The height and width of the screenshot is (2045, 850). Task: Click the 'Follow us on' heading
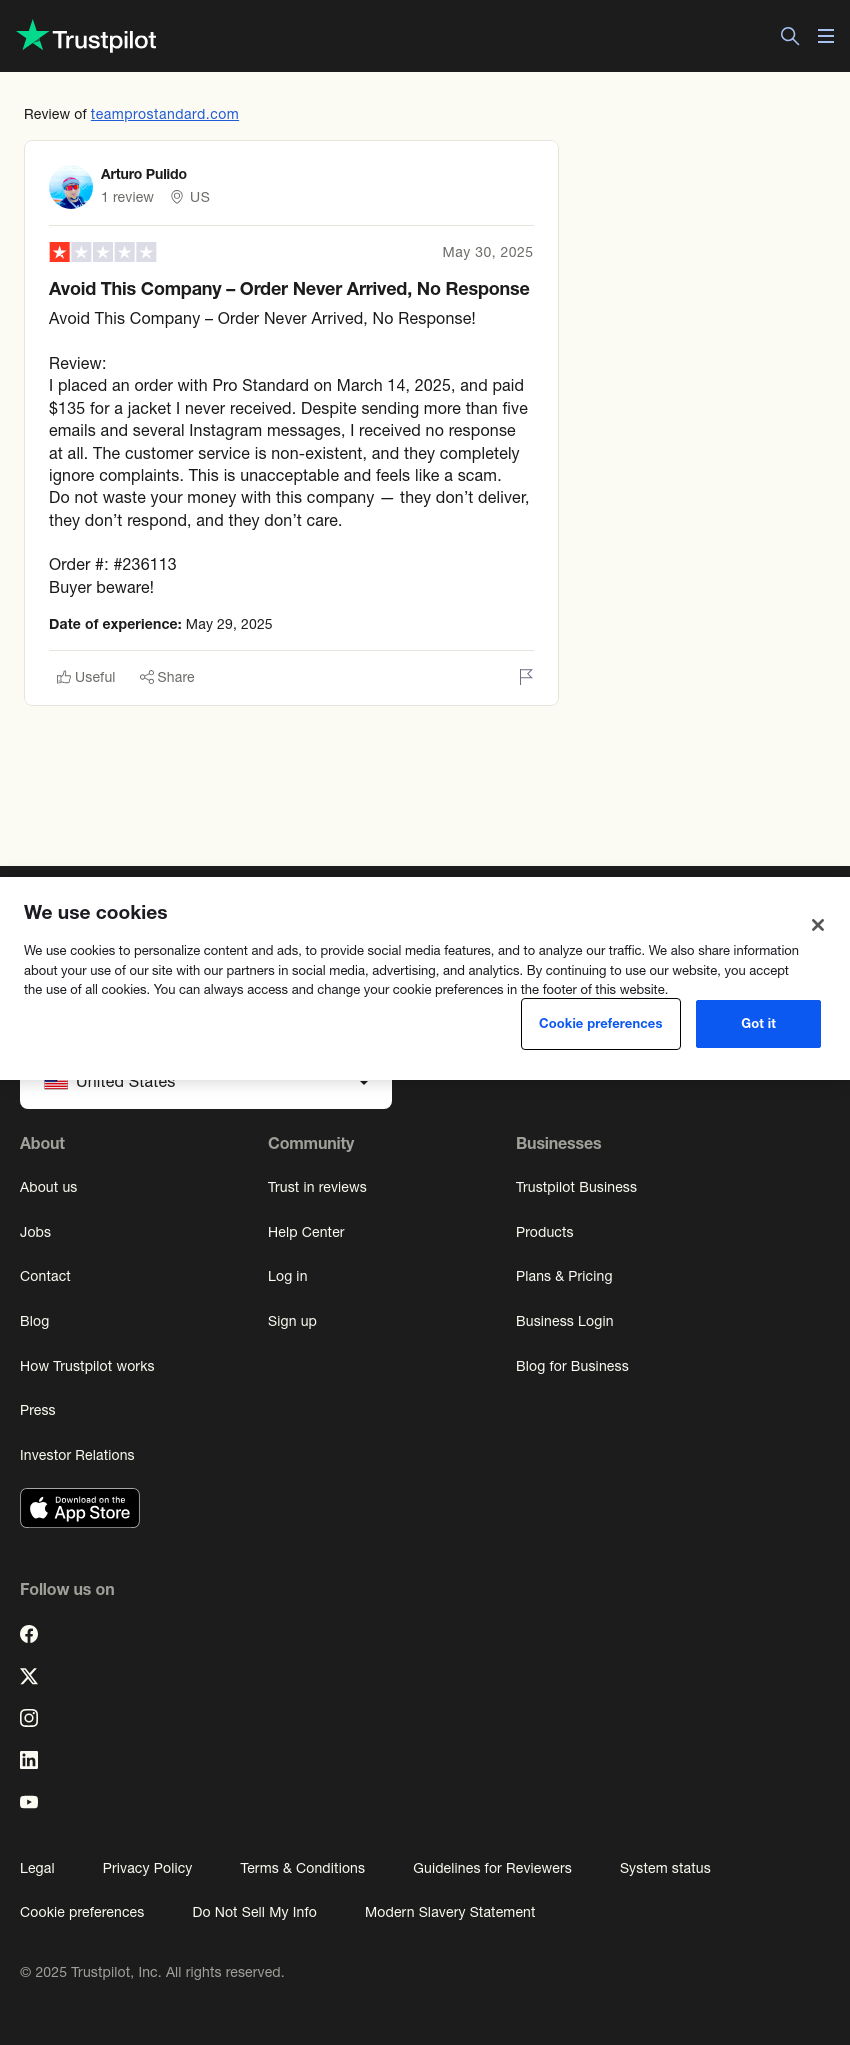[x=67, y=1589]
